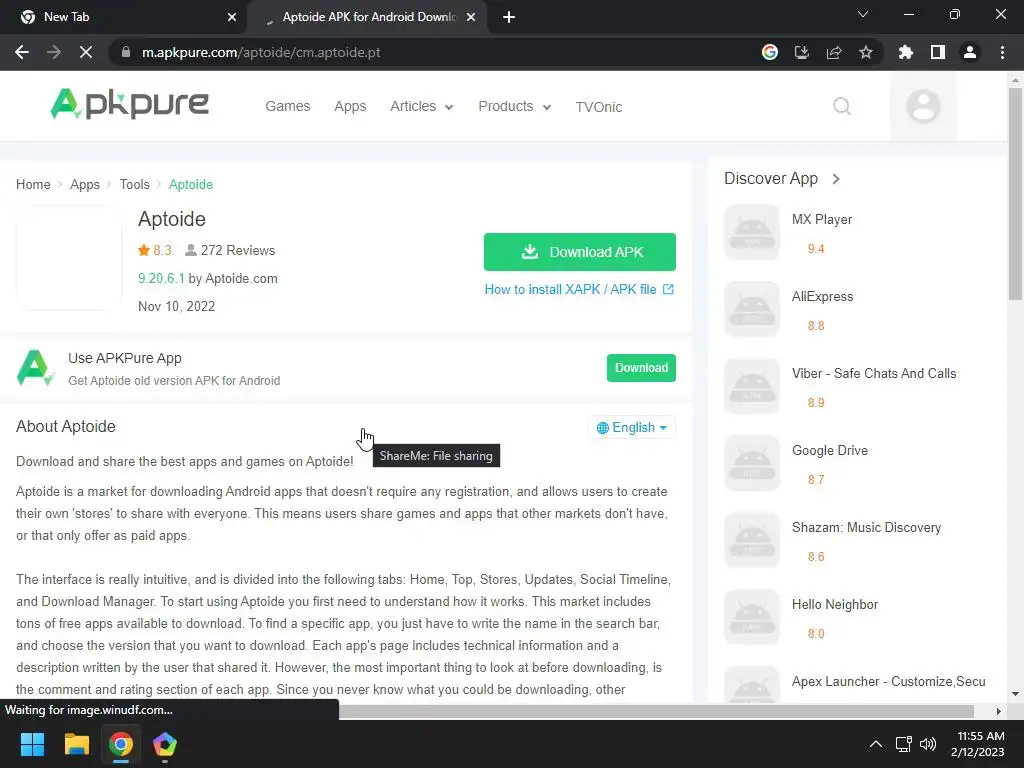Expand Discover App with the arrow
Screen dimensions: 1024x768
tap(836, 179)
